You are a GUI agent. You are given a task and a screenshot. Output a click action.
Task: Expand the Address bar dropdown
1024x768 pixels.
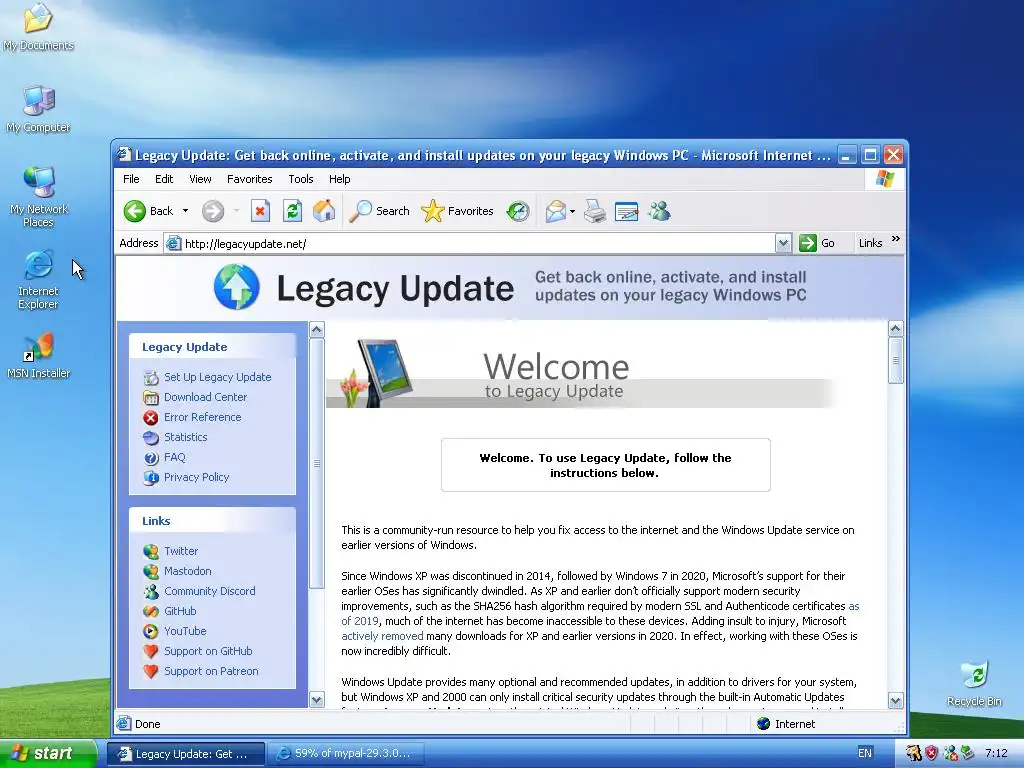click(x=783, y=244)
